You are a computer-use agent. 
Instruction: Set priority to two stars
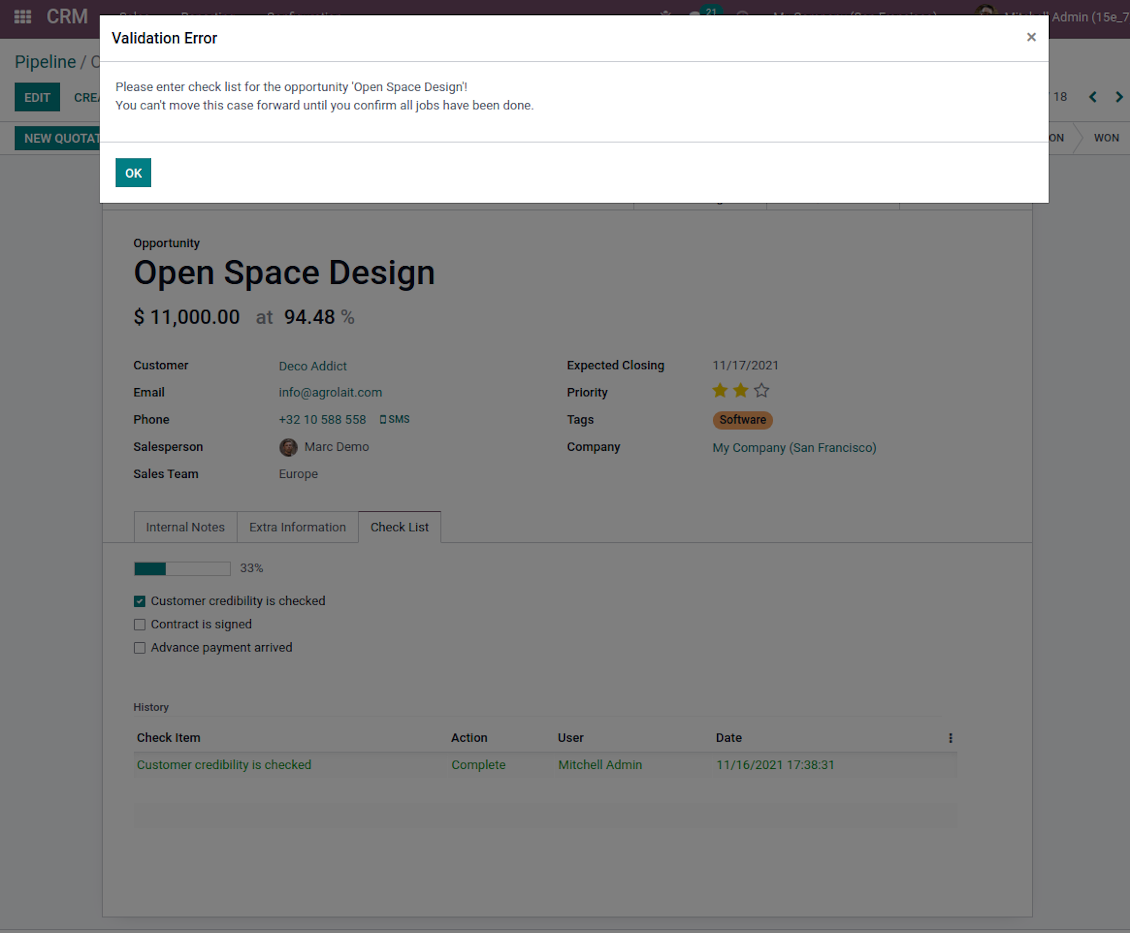point(741,391)
